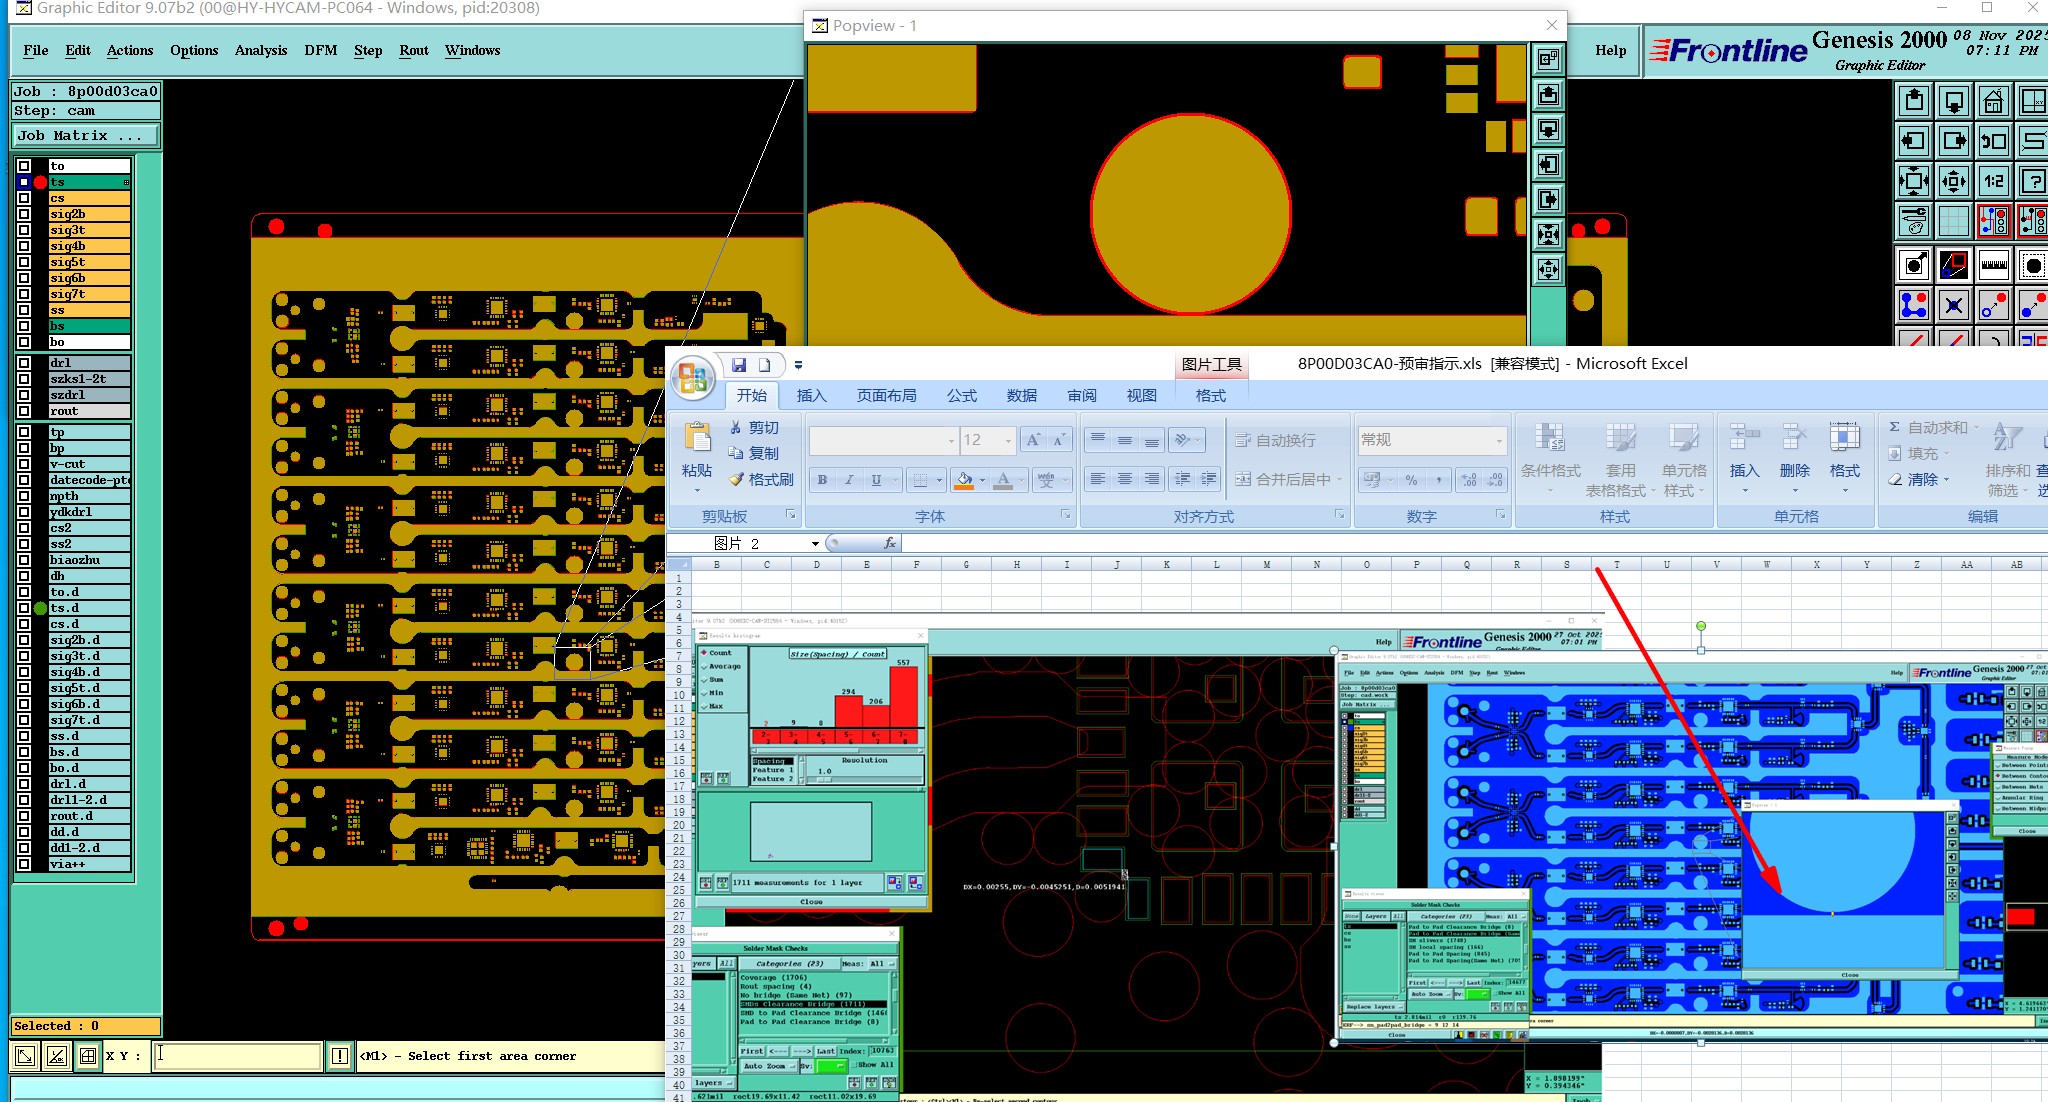The width and height of the screenshot is (2048, 1102).
Task: Open the 常规 number format dropdown
Action: [1498, 440]
